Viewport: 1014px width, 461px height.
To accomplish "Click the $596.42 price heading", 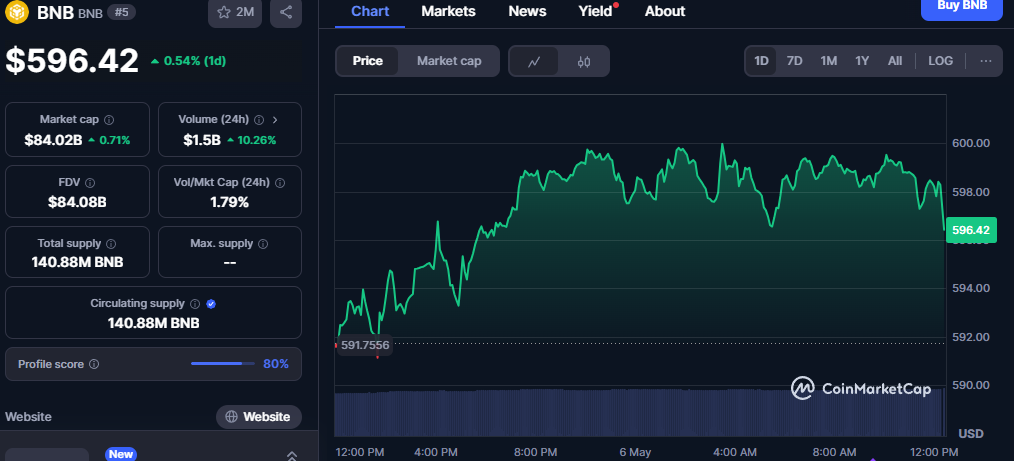I will (x=72, y=61).
